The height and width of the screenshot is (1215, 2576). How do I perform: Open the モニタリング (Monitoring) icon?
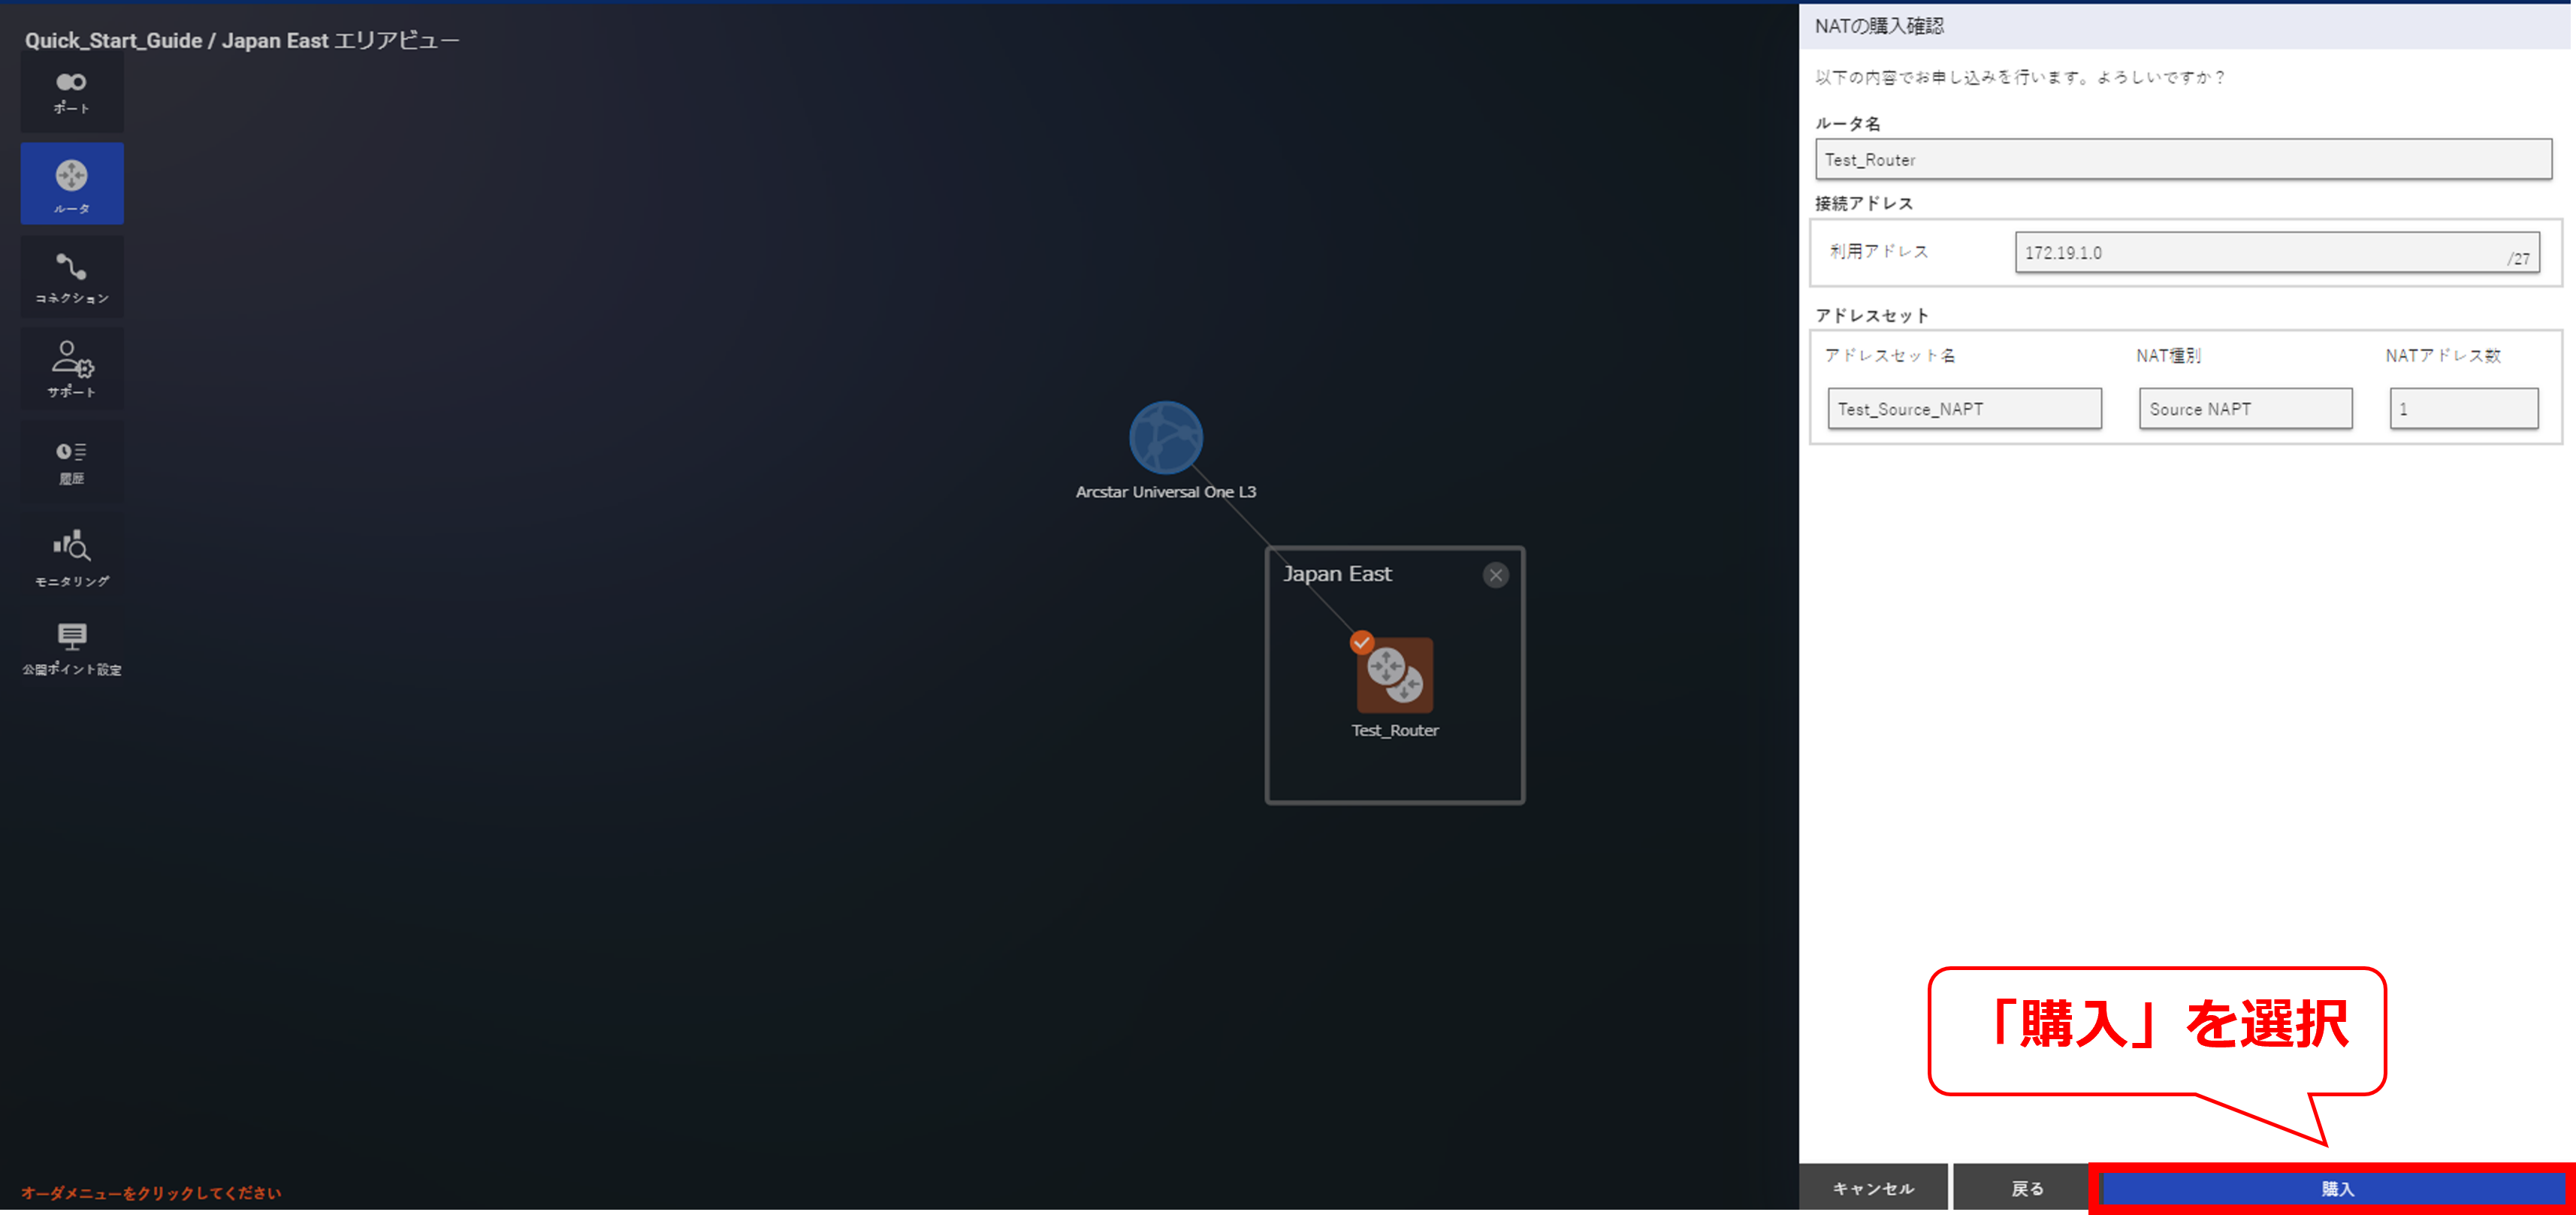tap(72, 557)
